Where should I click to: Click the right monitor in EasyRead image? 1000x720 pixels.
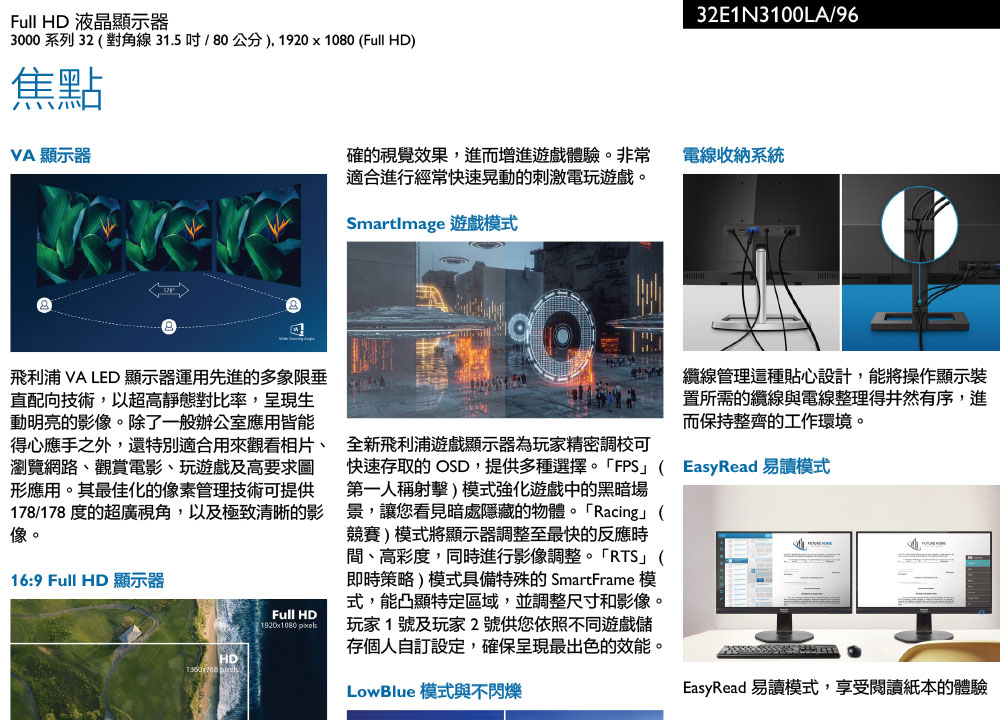[923, 585]
